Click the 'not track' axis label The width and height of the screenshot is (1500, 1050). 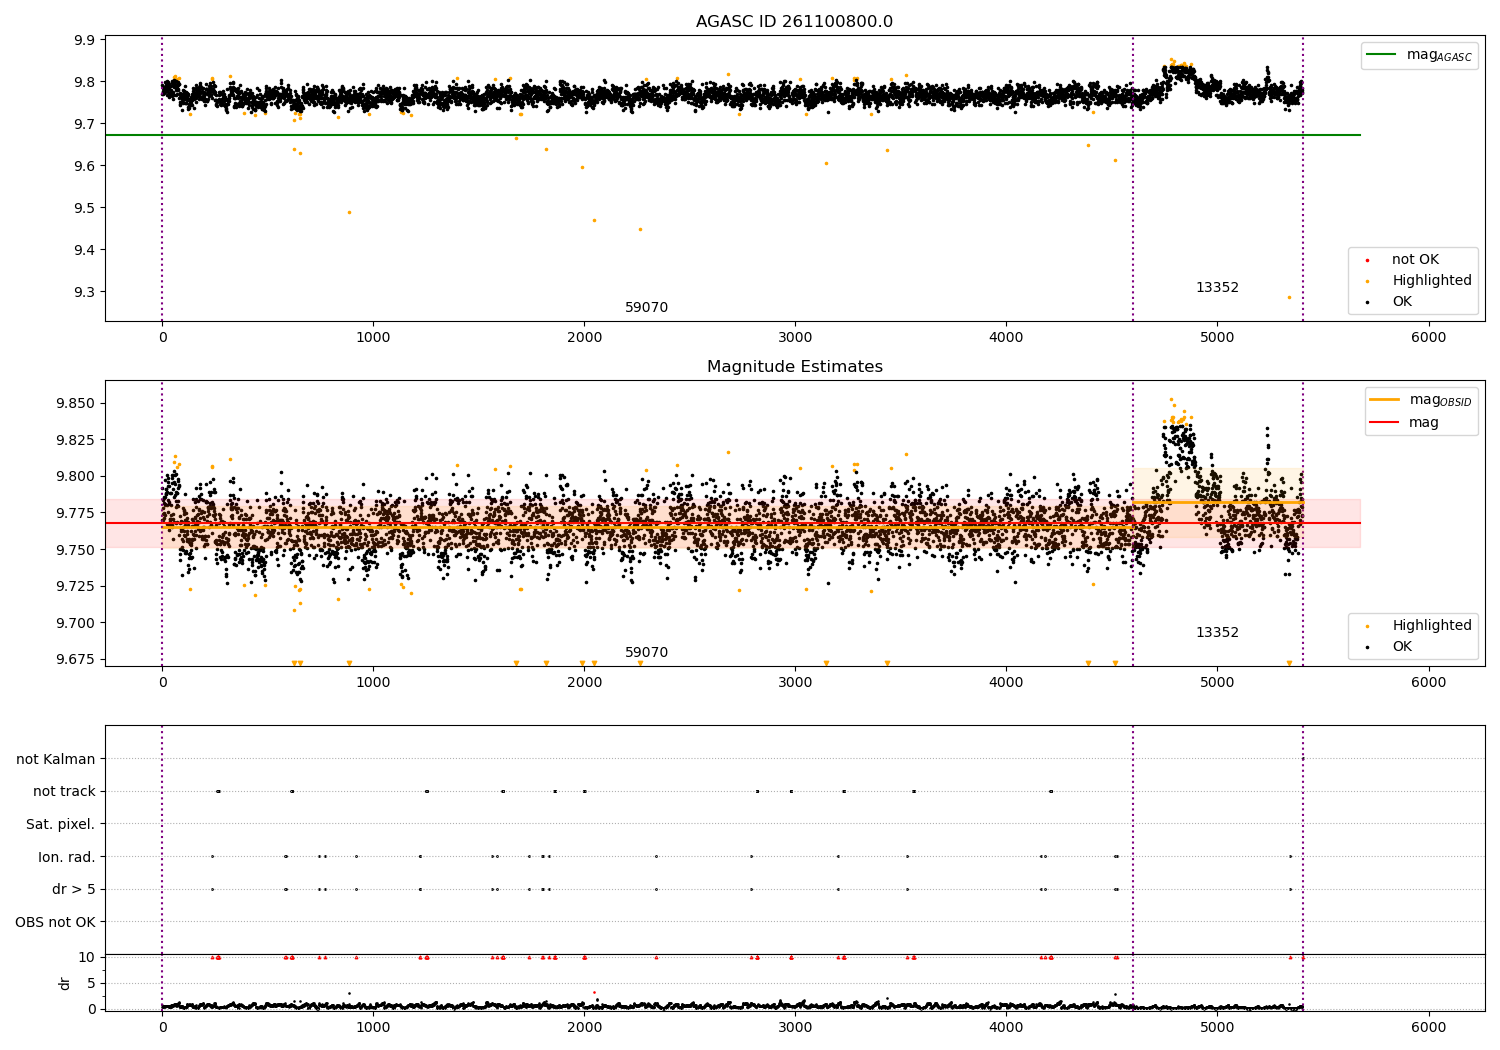tap(64, 792)
